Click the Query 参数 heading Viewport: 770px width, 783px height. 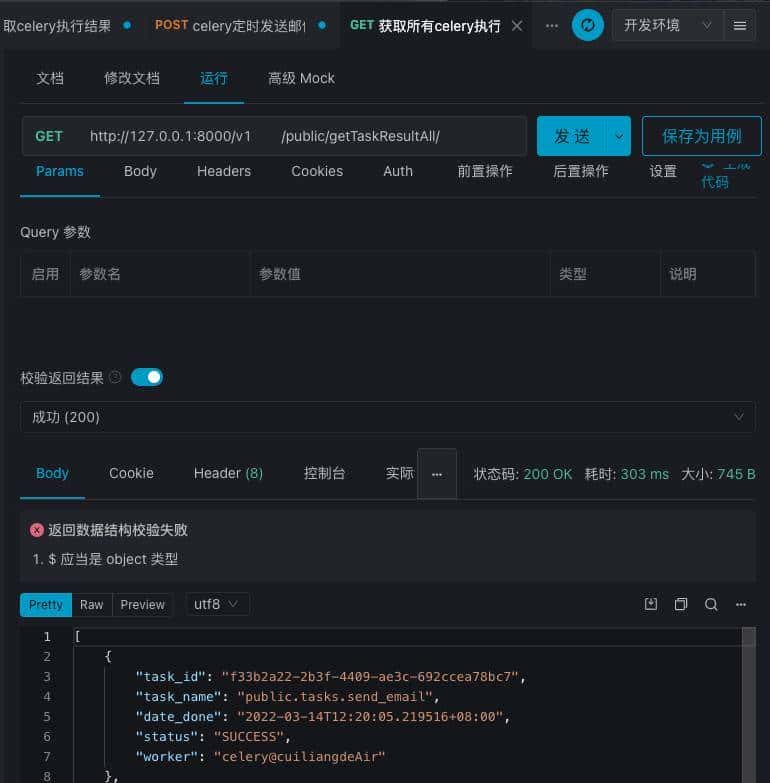click(x=55, y=232)
